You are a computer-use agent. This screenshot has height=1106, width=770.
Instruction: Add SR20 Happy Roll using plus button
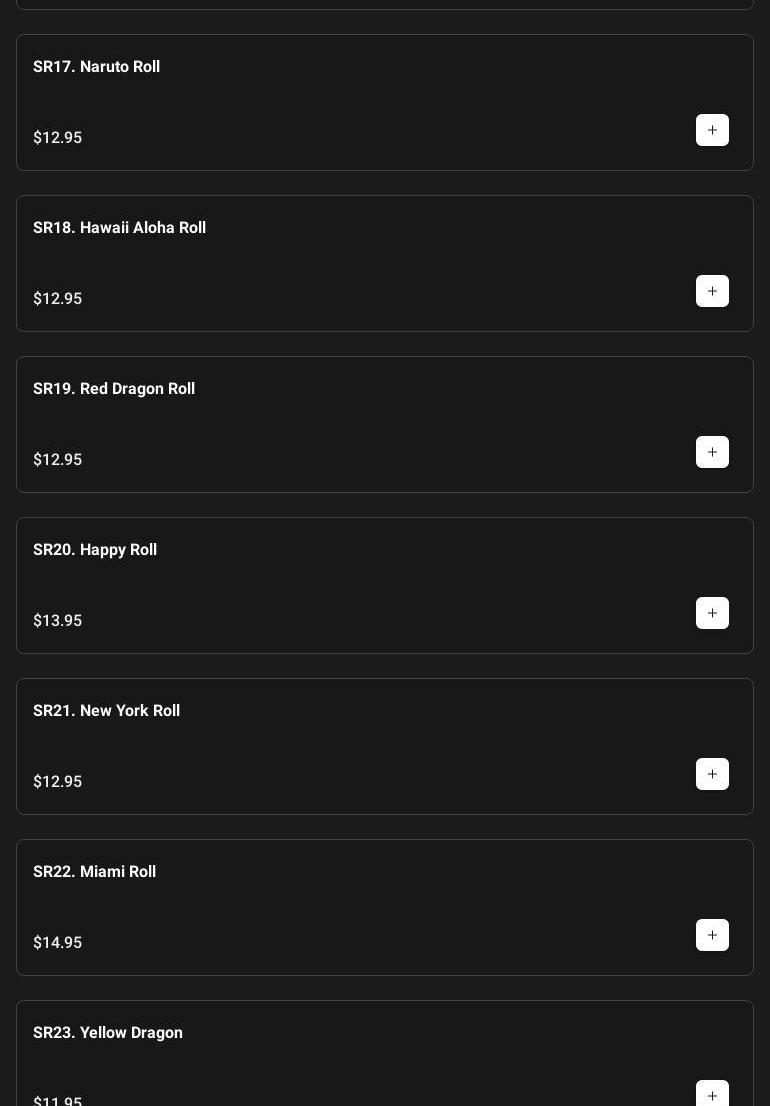[x=712, y=613]
